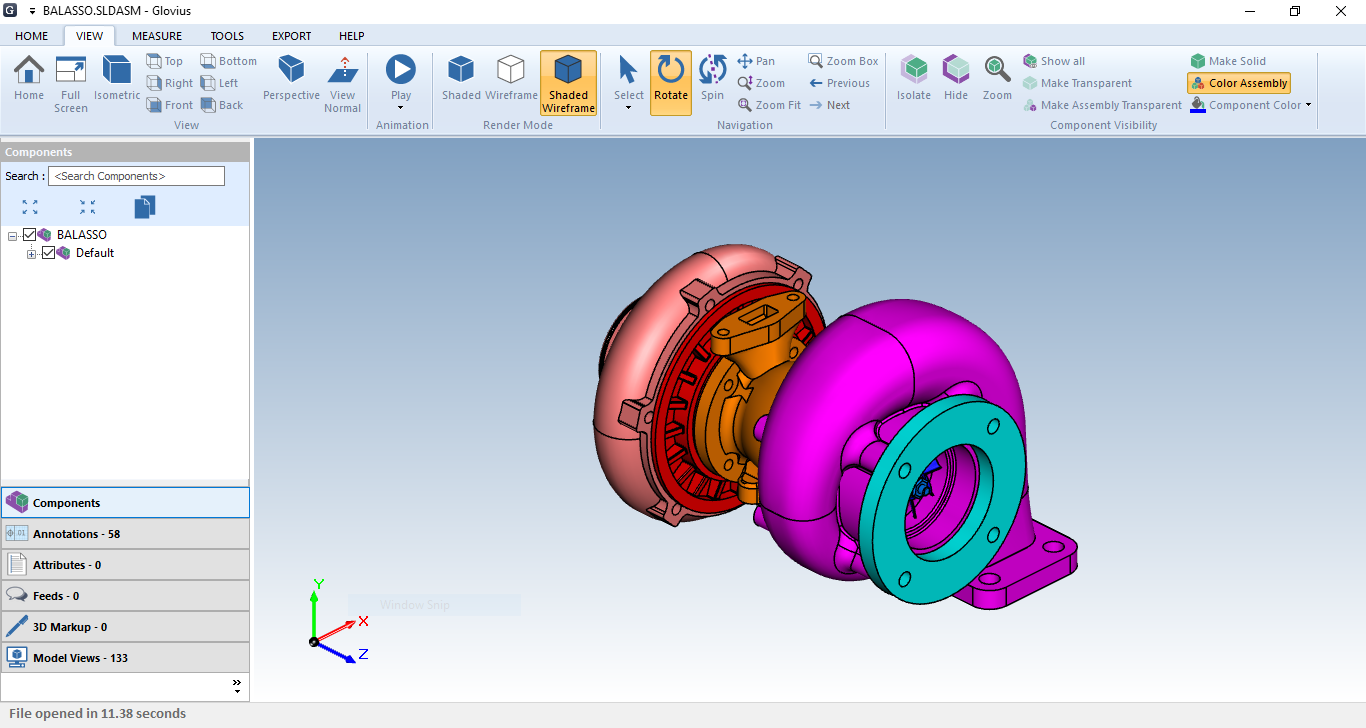Click the Zoom Fit button
The image size is (1366, 728).
(x=769, y=105)
